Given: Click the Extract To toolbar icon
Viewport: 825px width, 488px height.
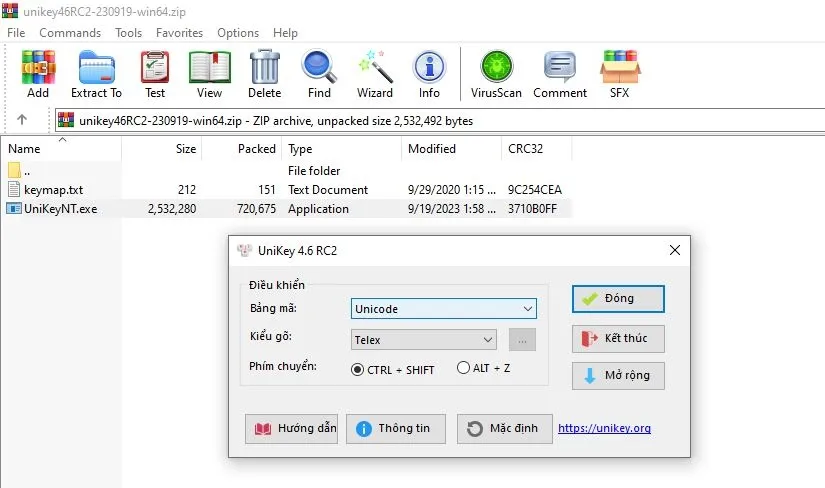Looking at the screenshot, I should click(96, 75).
